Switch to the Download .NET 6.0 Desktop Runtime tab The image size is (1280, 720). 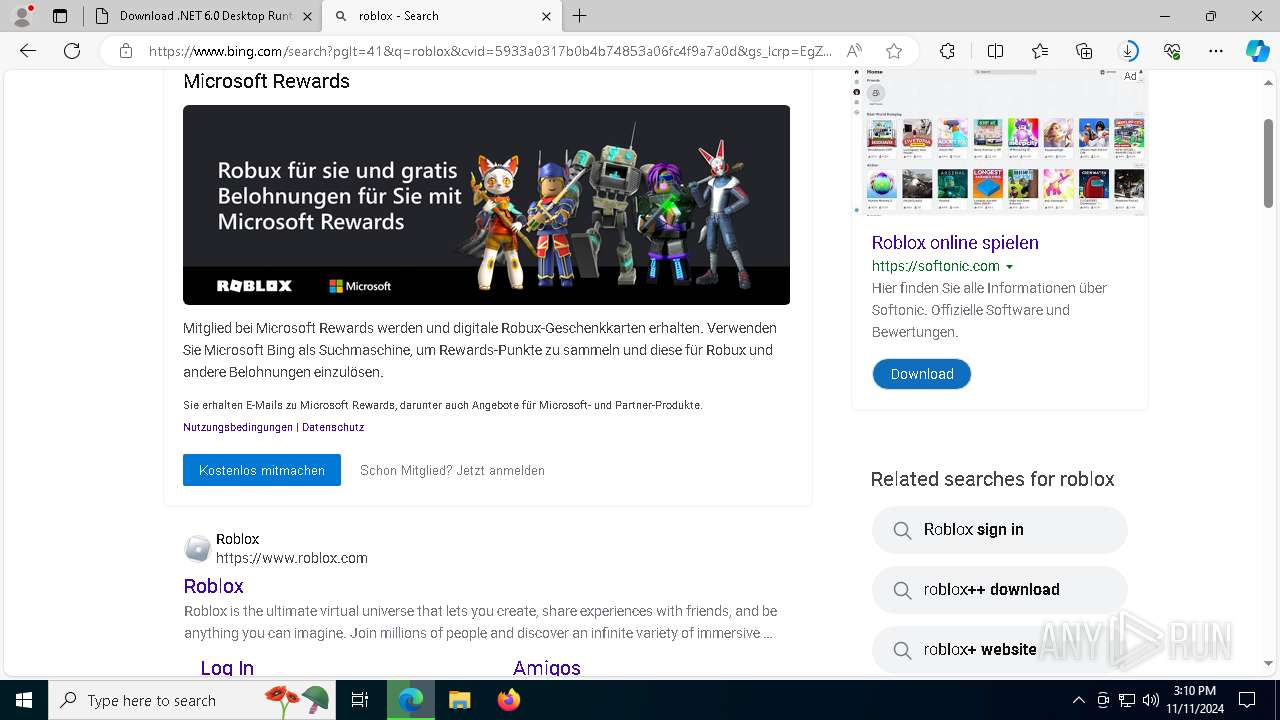[x=203, y=16]
